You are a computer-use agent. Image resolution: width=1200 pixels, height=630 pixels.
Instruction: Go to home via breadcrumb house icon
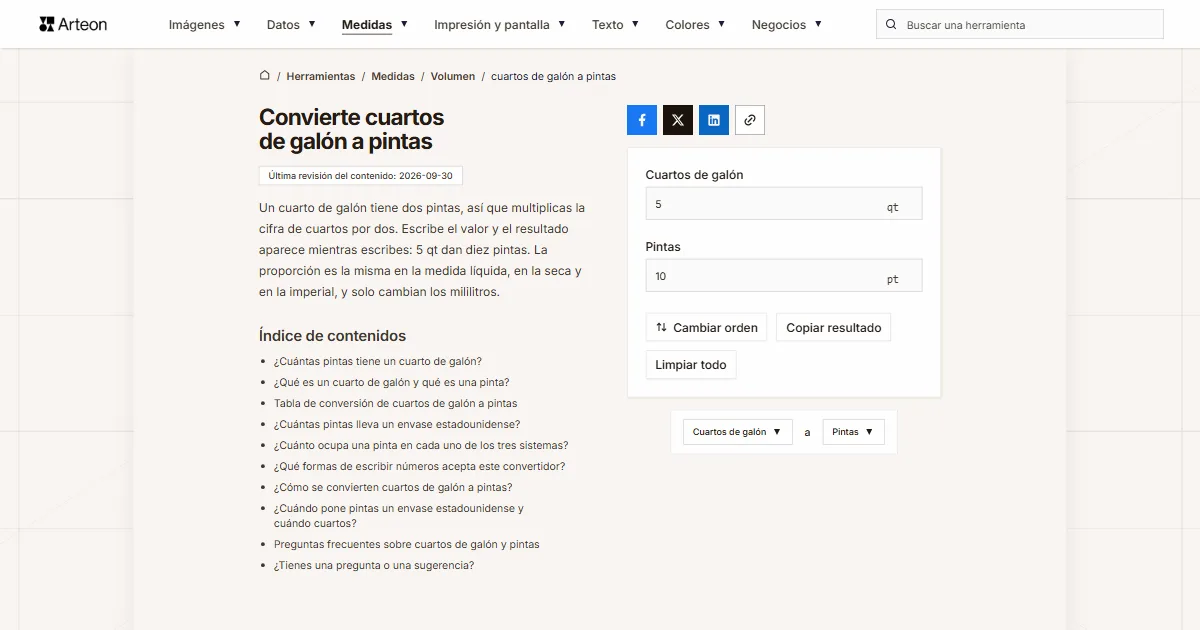[x=265, y=76]
